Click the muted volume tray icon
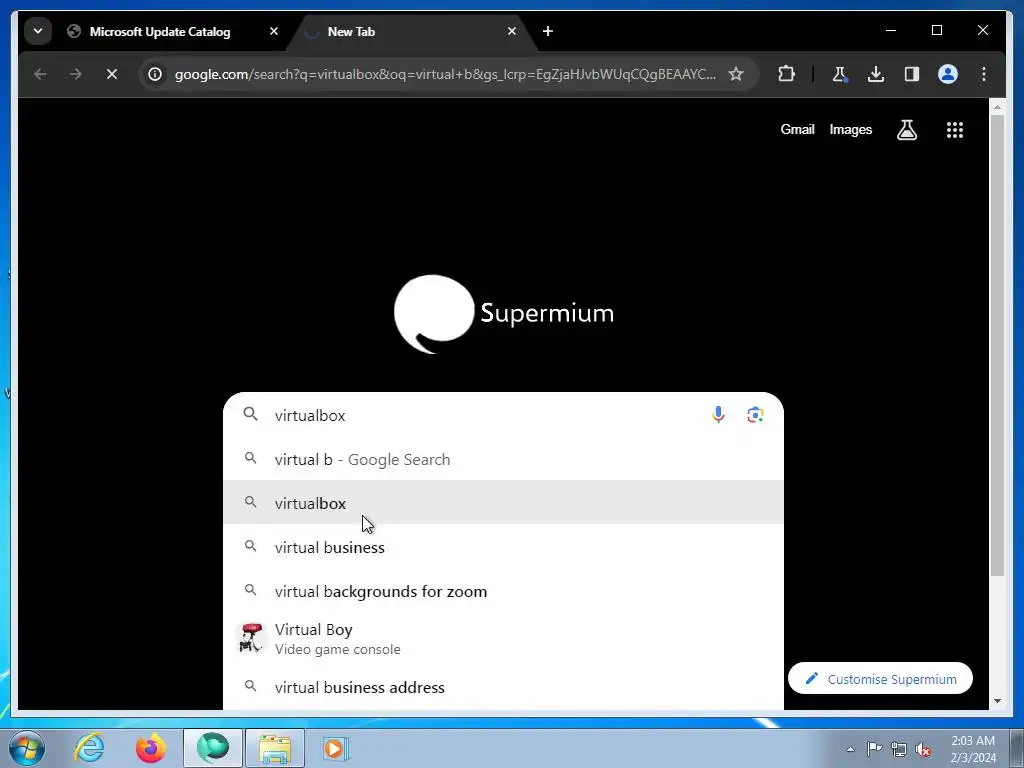Image resolution: width=1024 pixels, height=768 pixels. [923, 749]
